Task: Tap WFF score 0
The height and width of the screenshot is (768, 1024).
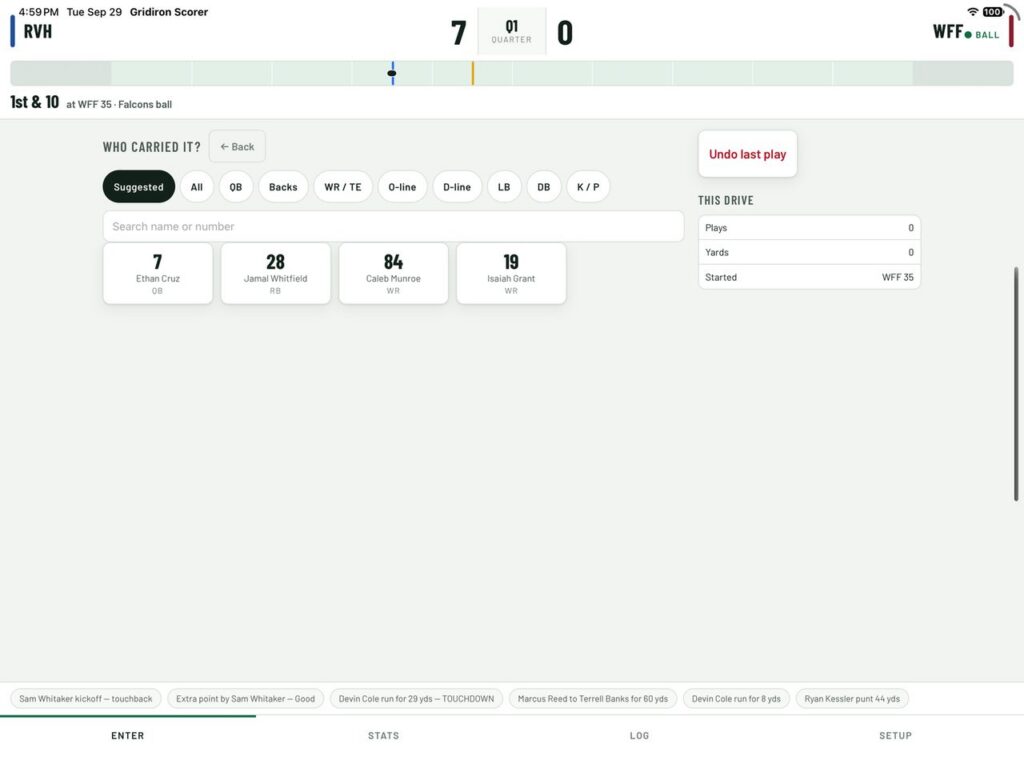Action: click(x=565, y=33)
